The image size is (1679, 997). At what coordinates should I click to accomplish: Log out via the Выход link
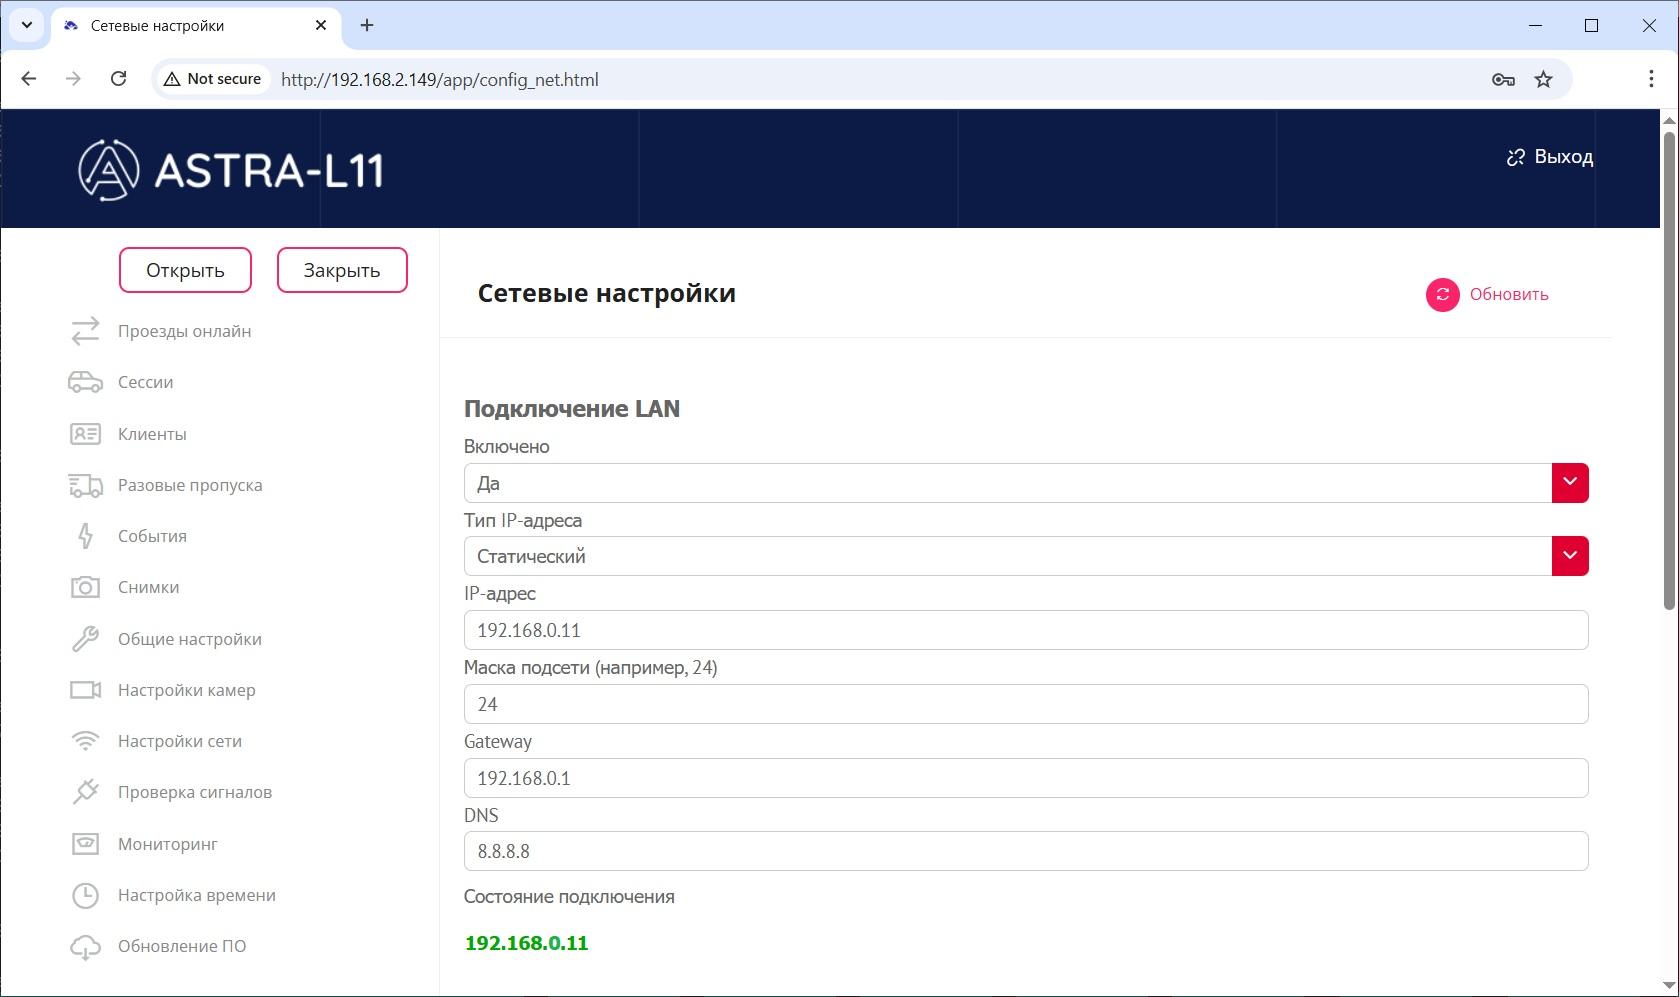[x=1550, y=157]
